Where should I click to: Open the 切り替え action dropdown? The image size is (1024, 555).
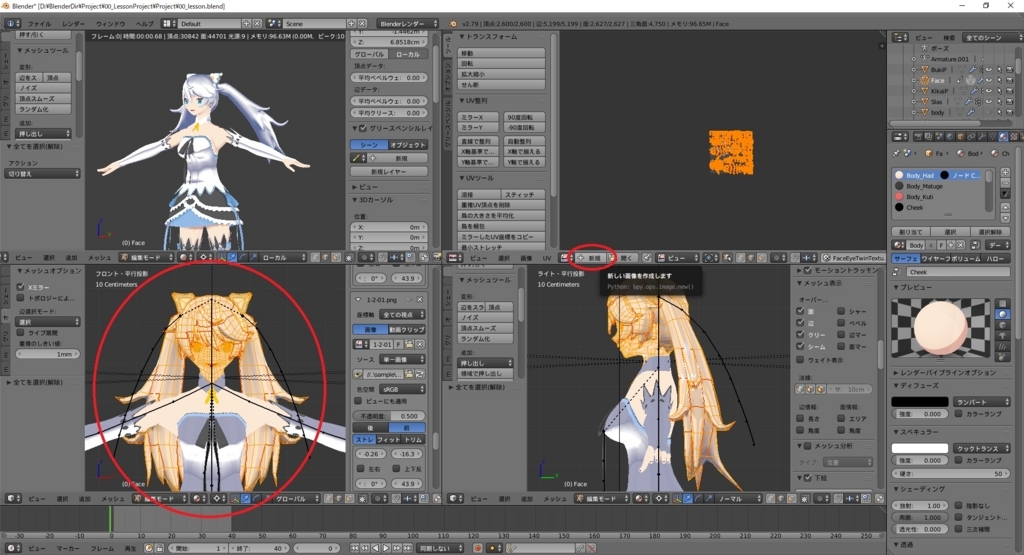pos(43,174)
